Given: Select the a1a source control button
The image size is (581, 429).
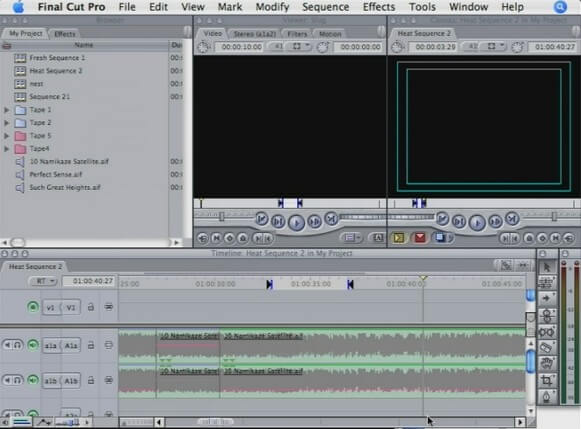Looking at the screenshot, I should [x=51, y=345].
